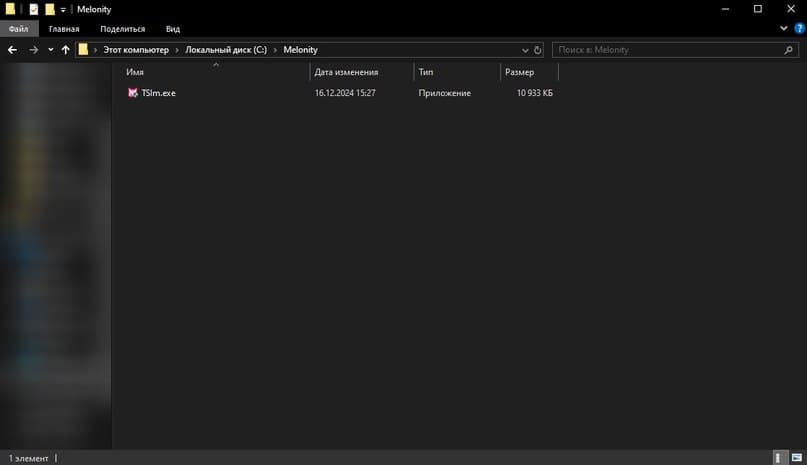
Task: Open the recent locations dropdown
Action: 51,49
